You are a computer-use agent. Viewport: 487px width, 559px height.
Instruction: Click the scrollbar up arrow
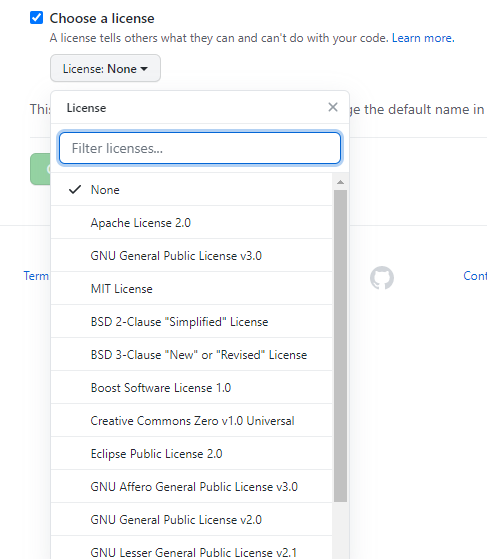(x=340, y=182)
